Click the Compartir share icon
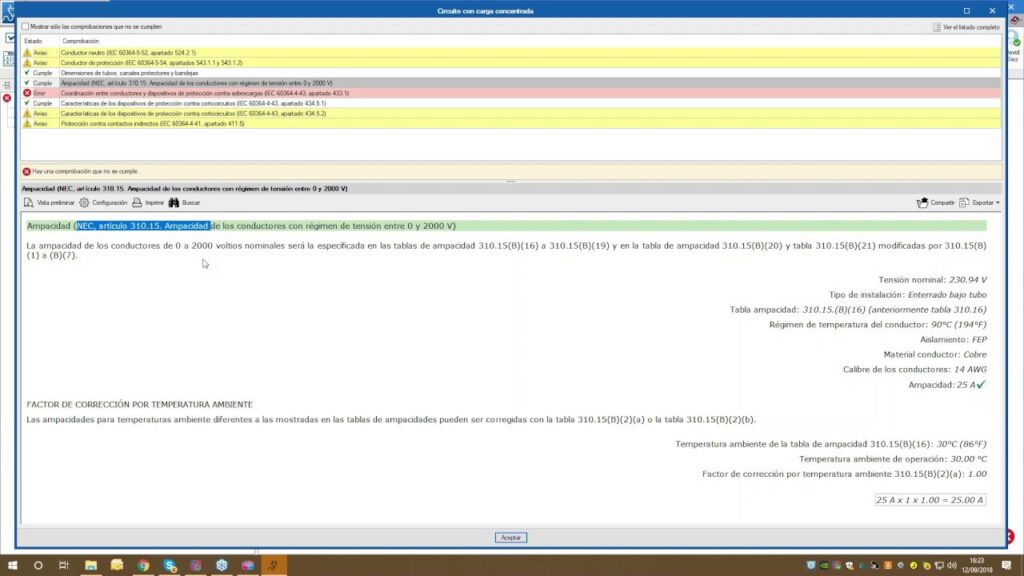 click(x=935, y=203)
